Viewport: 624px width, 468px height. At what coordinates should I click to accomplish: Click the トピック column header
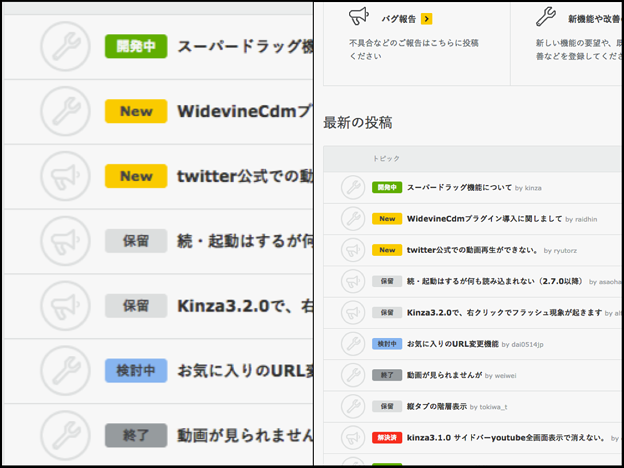(x=386, y=158)
